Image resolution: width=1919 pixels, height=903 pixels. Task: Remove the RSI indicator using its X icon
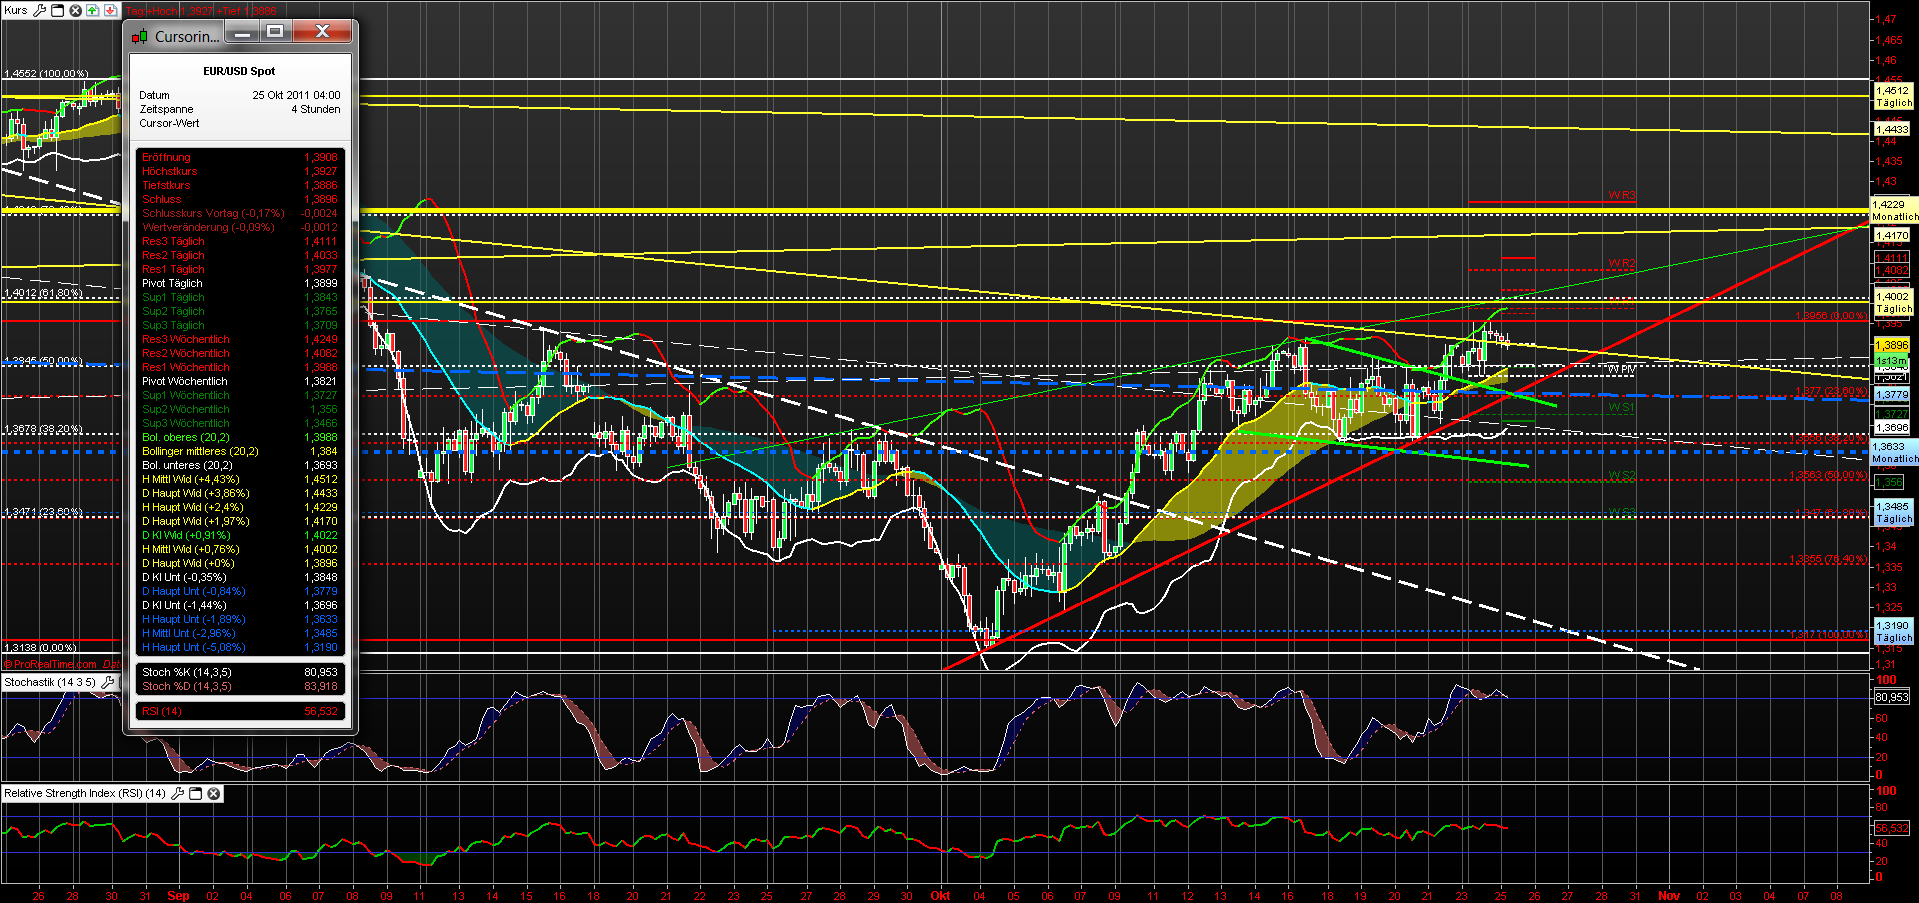point(213,793)
